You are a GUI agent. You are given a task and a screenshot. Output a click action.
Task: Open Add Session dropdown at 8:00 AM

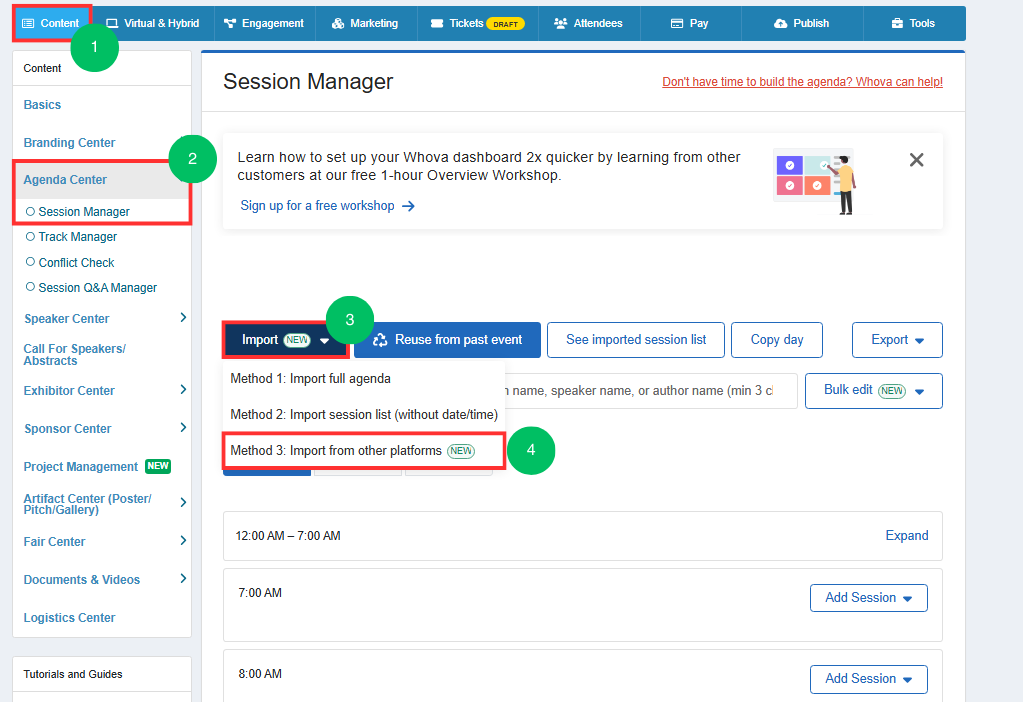(x=869, y=679)
